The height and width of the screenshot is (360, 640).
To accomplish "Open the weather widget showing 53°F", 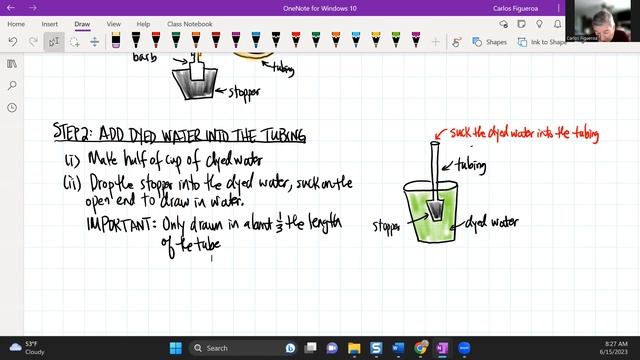I will tap(27, 348).
